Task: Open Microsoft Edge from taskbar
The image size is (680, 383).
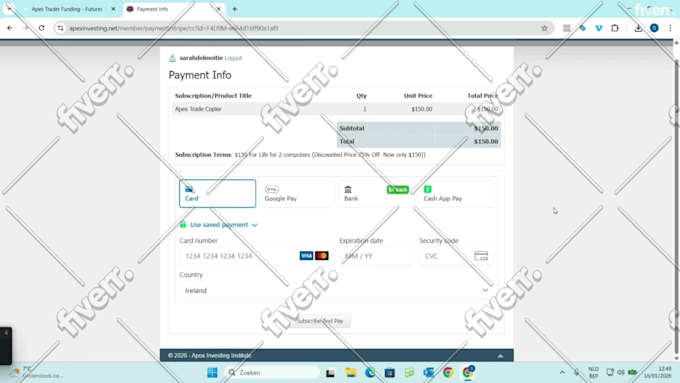Action: (370, 372)
